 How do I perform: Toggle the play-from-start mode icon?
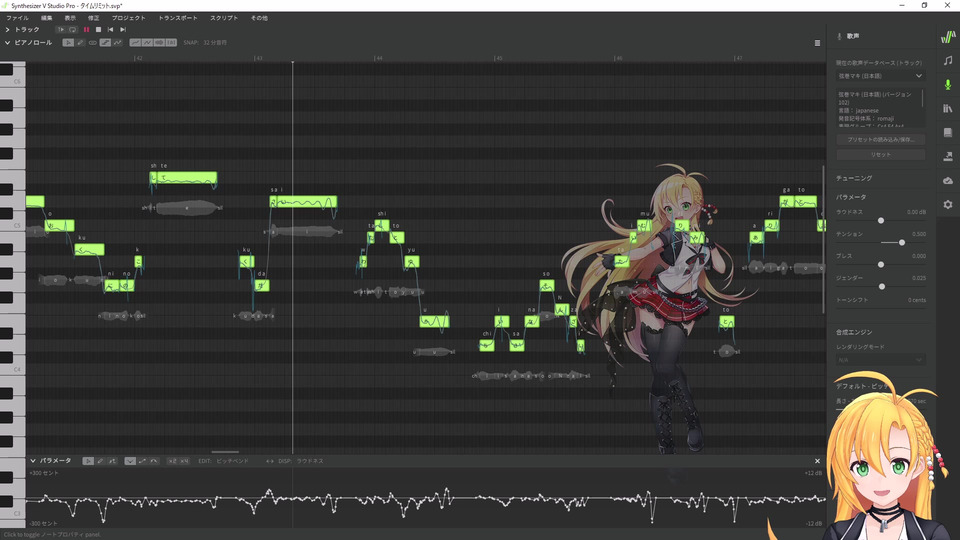(x=60, y=29)
